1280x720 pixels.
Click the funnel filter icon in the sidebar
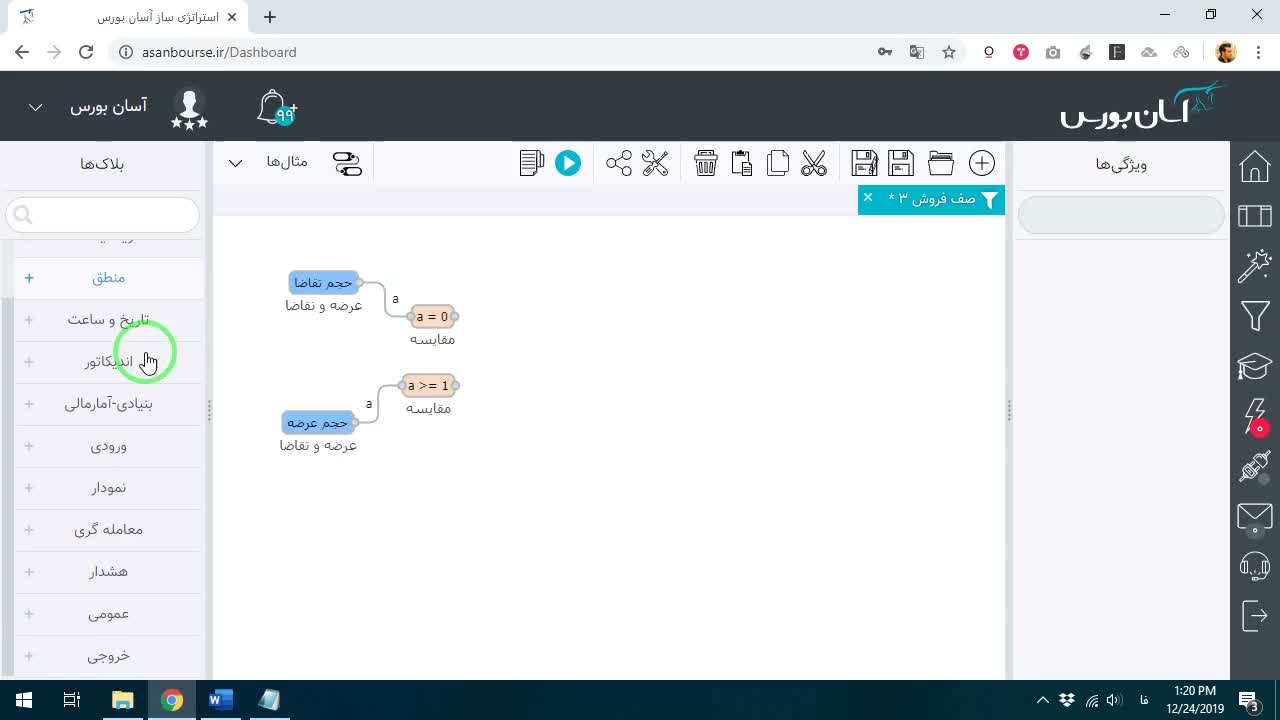point(1254,316)
